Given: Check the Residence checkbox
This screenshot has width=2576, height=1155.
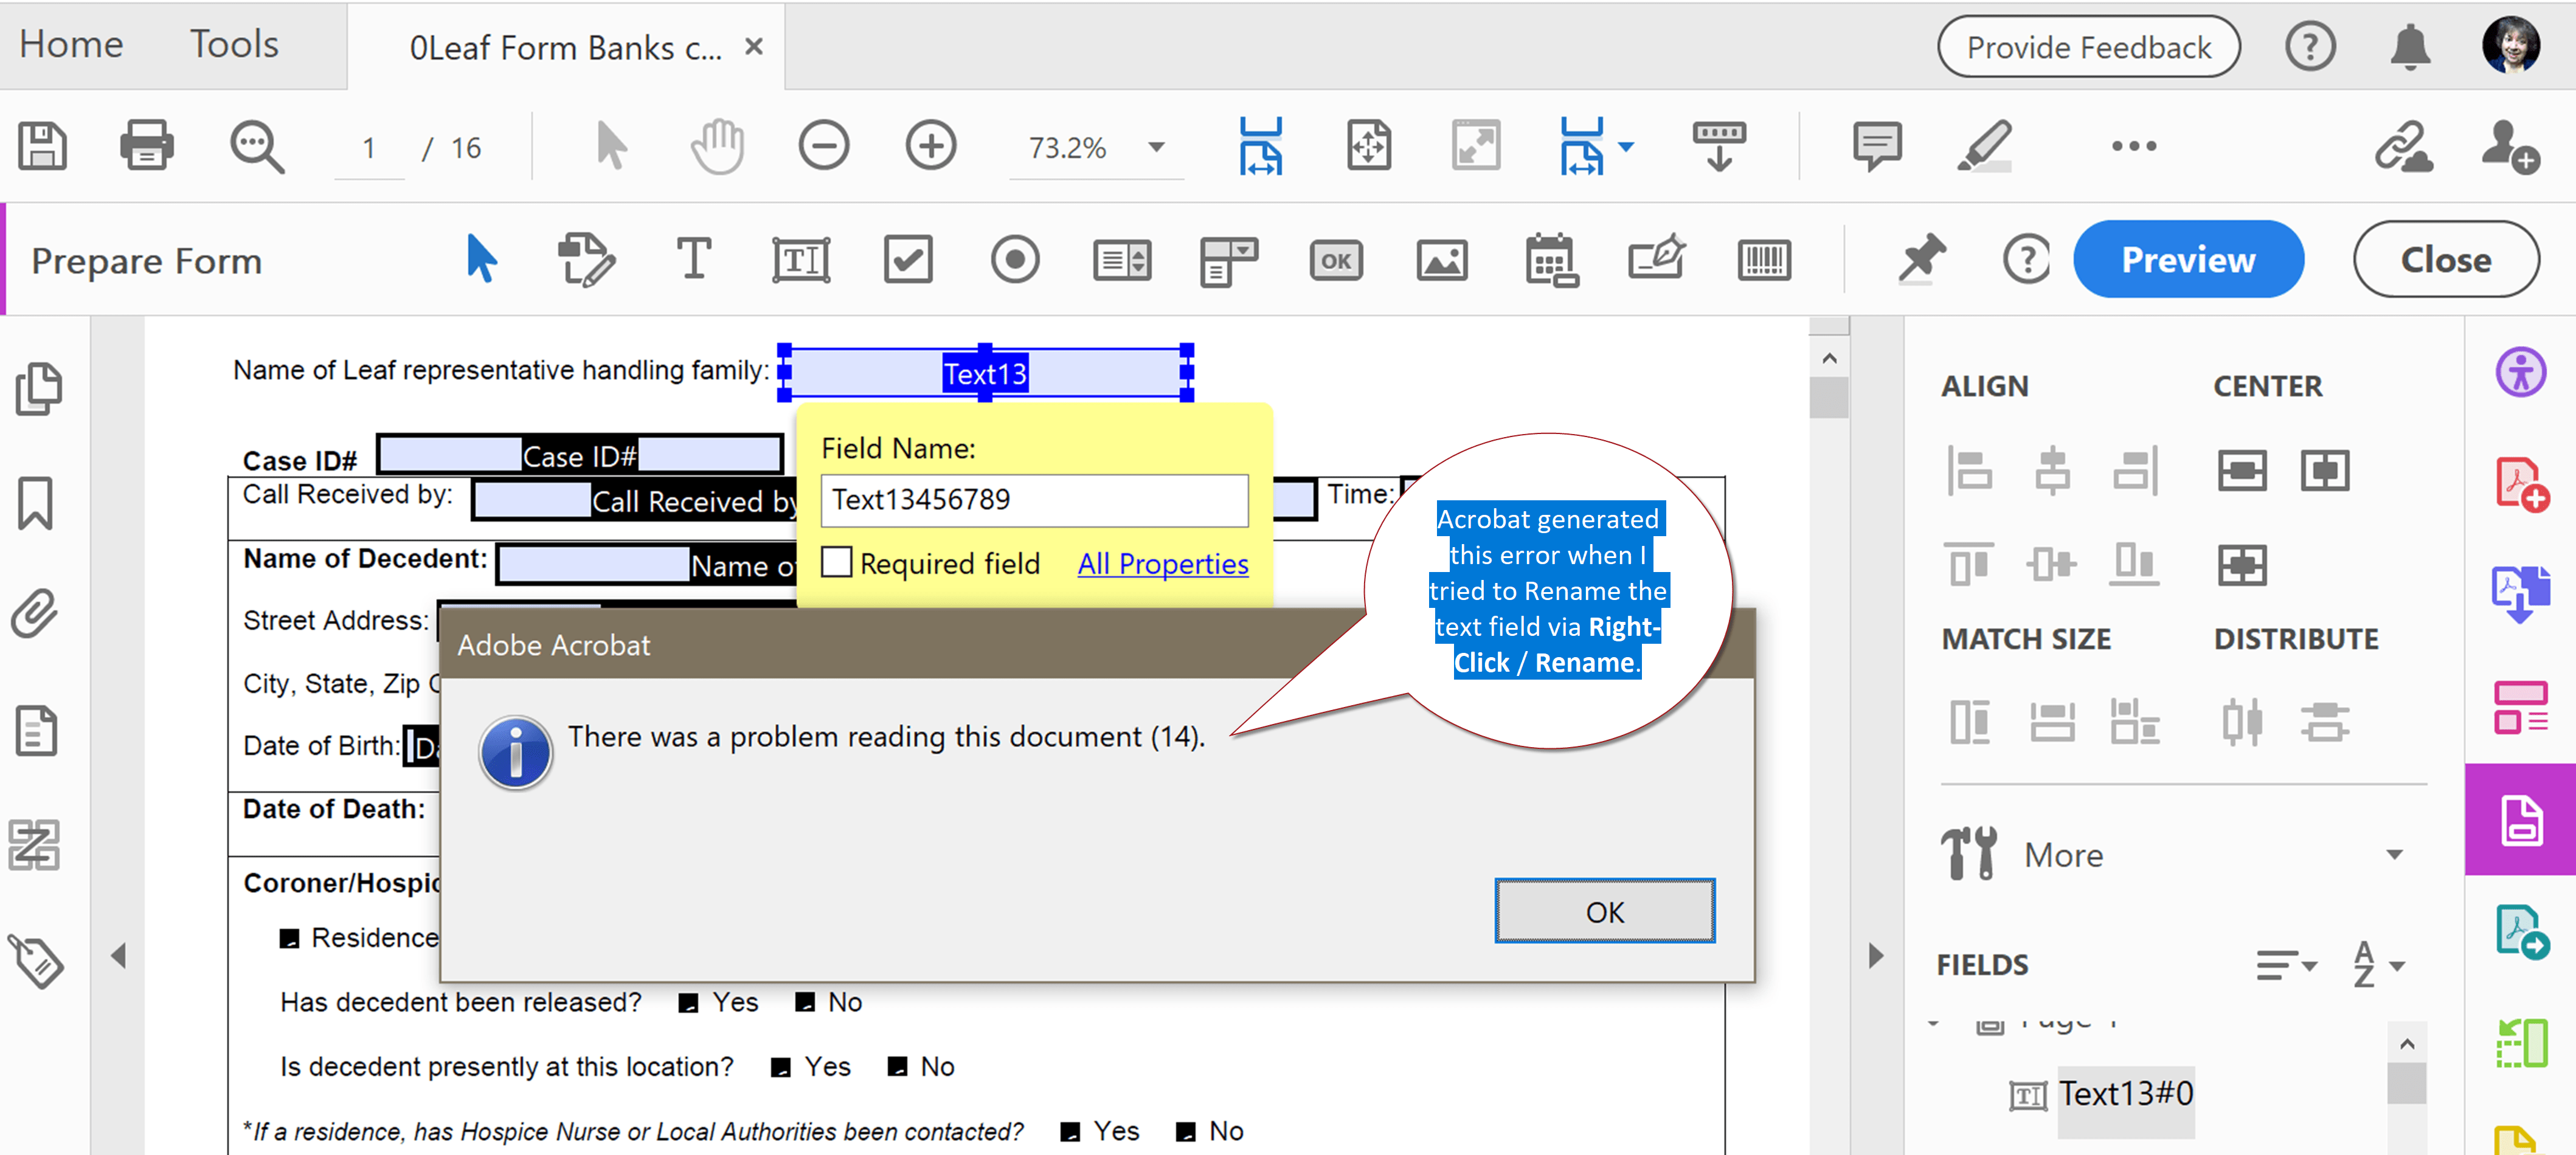Looking at the screenshot, I should [289, 939].
